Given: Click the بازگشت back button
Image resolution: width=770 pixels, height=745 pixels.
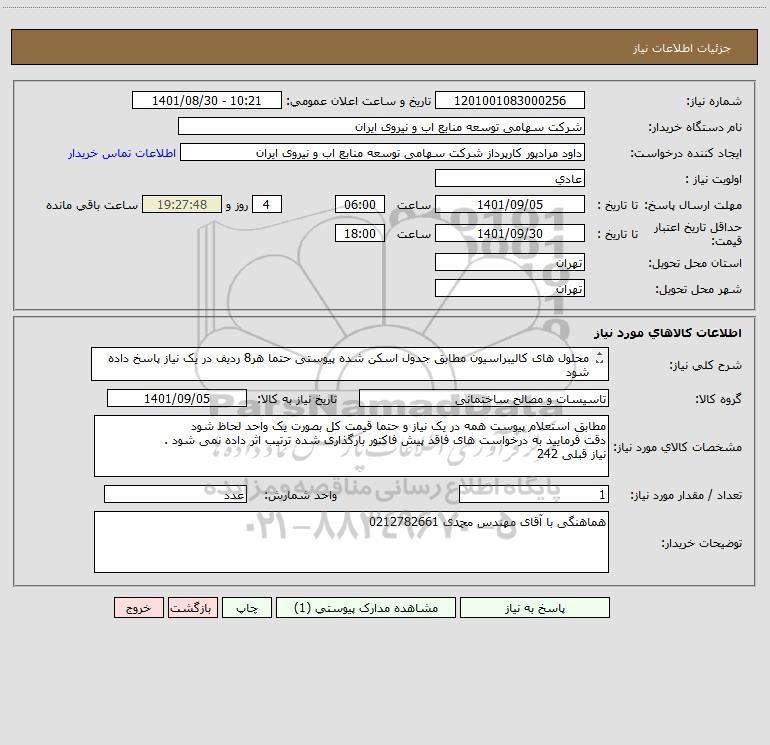Looking at the screenshot, I should coord(192,607).
